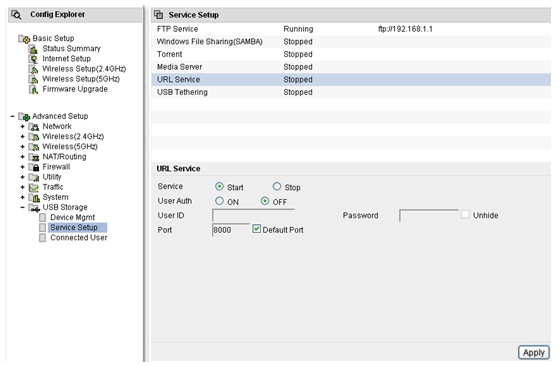
Task: Click the Config Explorer magnifier icon
Action: [x=16, y=15]
